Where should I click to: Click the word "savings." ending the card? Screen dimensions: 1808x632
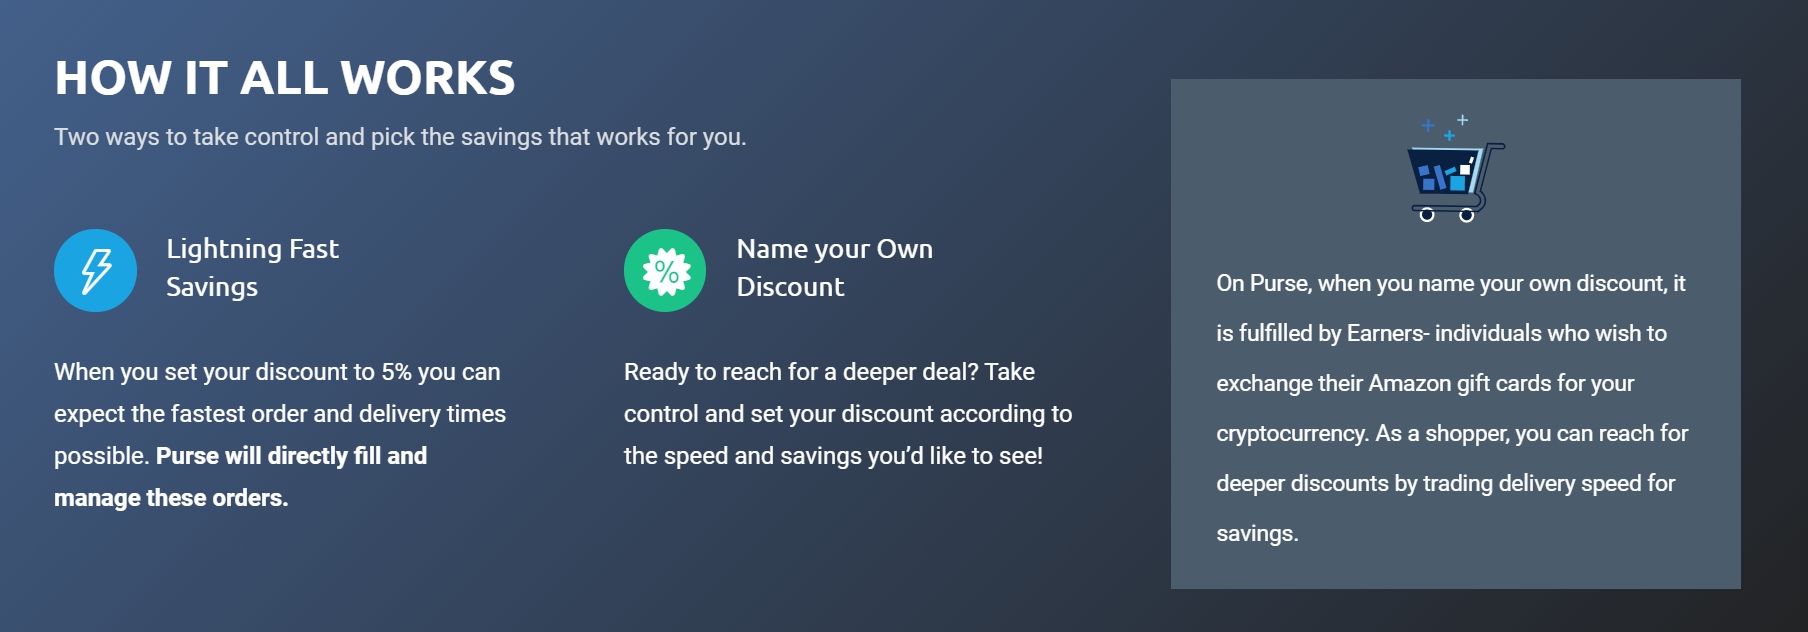click(1257, 534)
